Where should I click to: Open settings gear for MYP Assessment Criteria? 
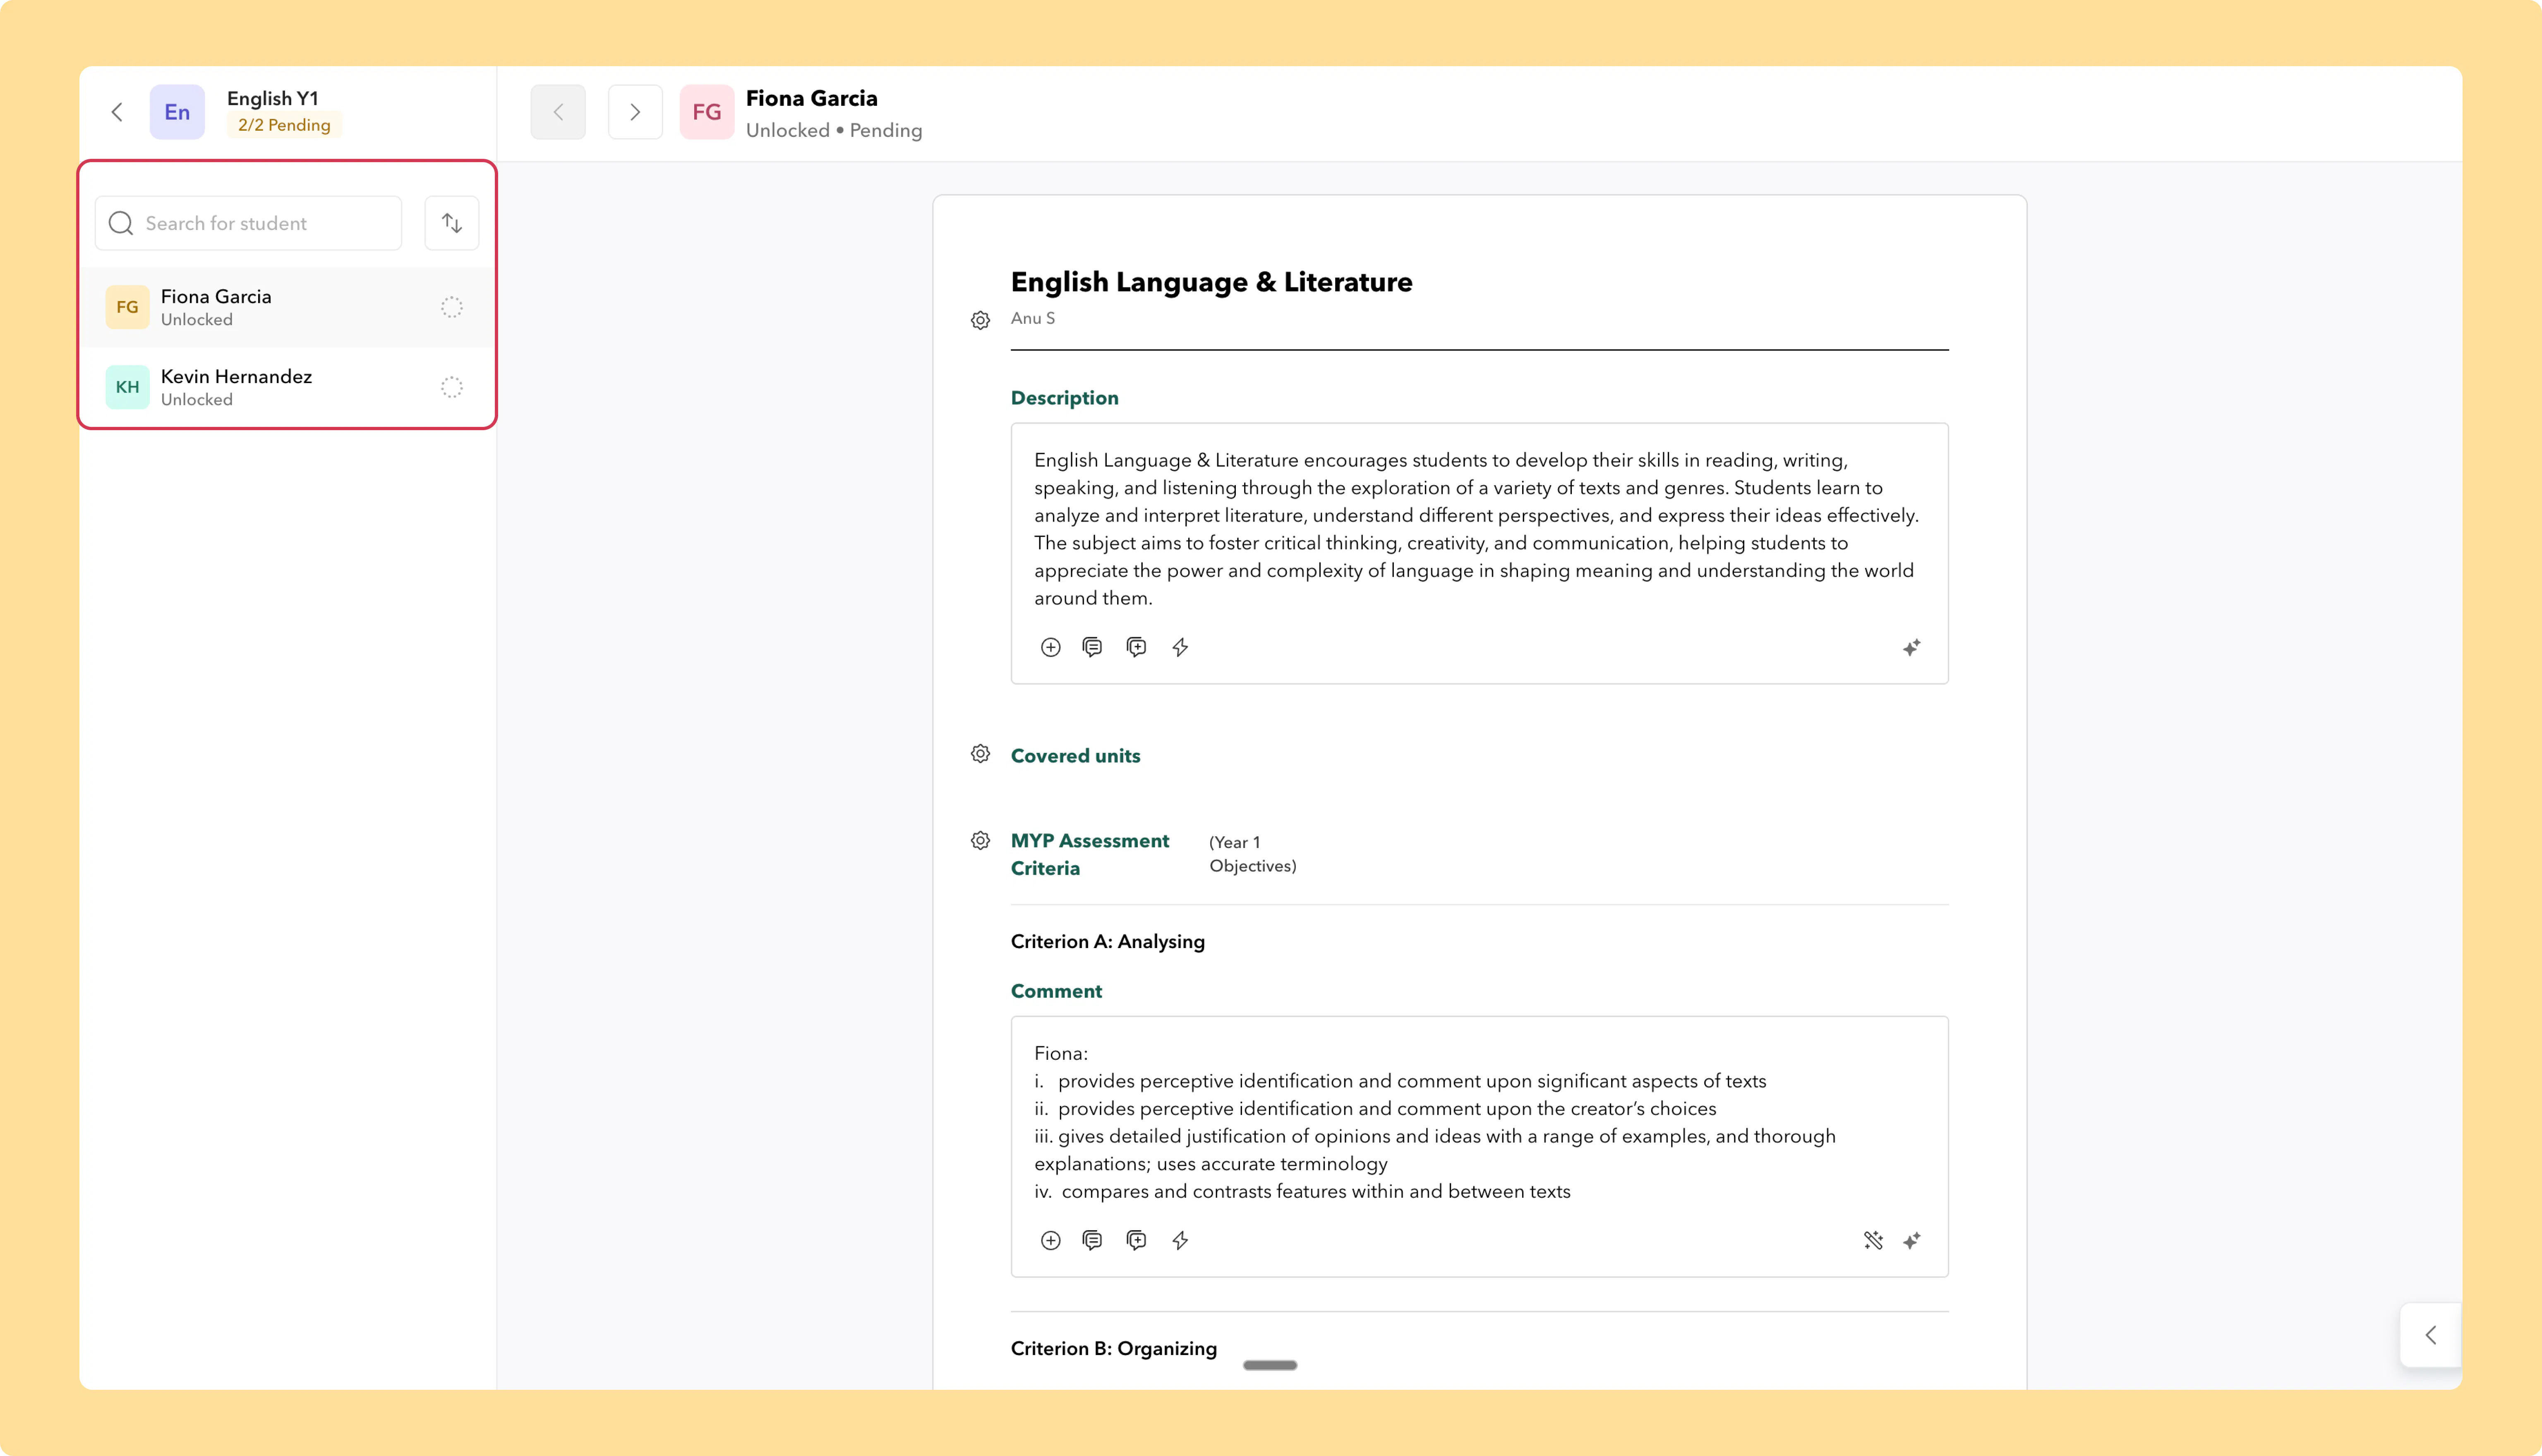pos(980,841)
